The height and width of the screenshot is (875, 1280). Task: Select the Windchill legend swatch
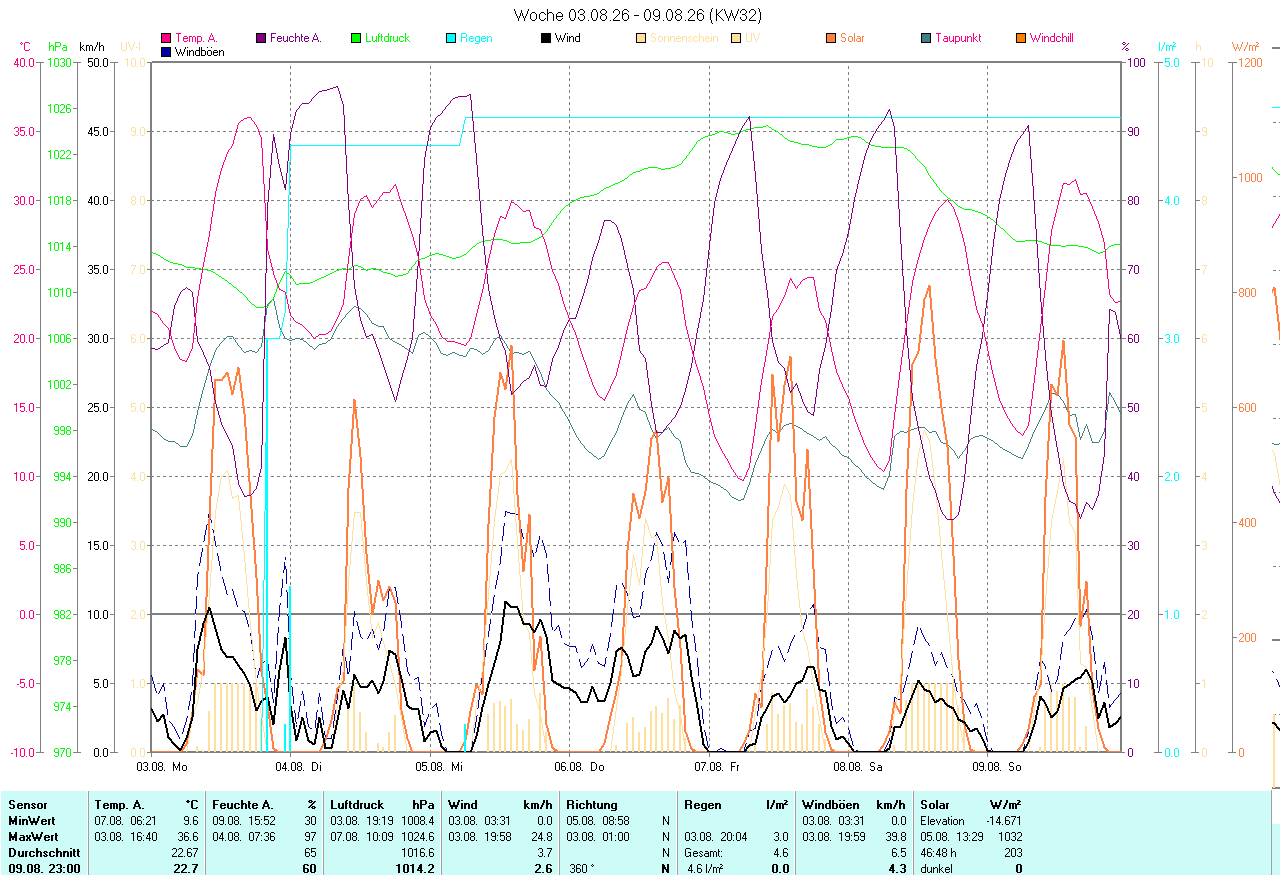1021,38
